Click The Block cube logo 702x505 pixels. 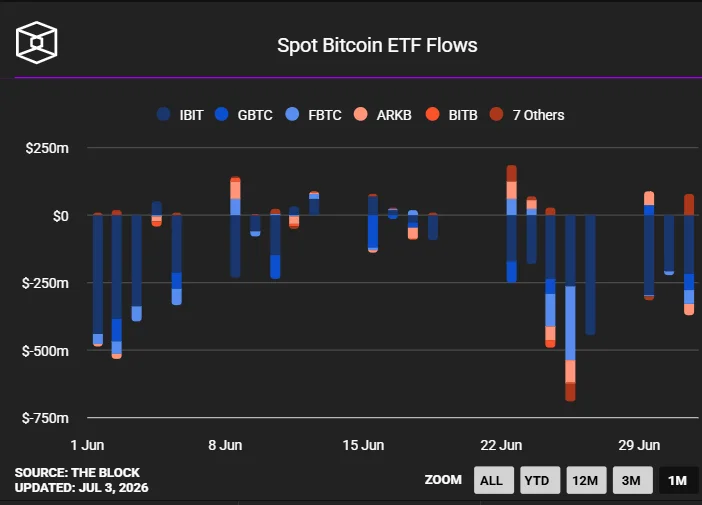pos(36,43)
